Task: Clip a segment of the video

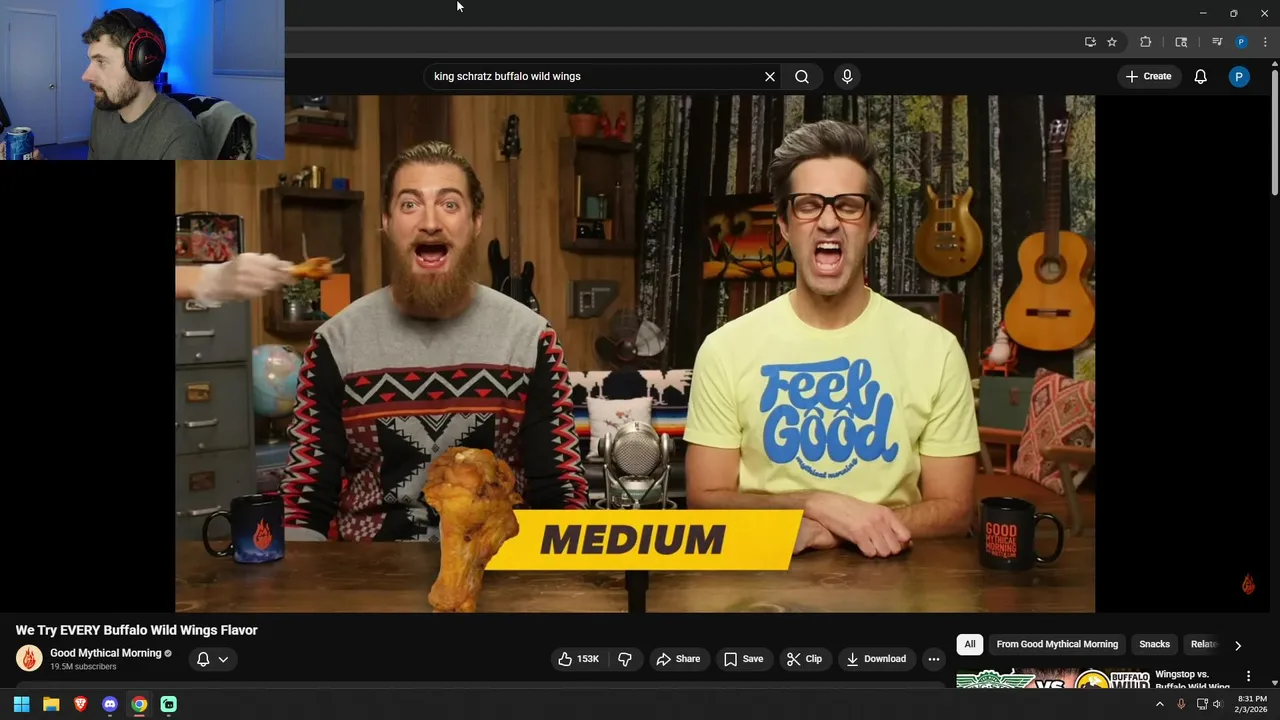Action: (x=805, y=659)
